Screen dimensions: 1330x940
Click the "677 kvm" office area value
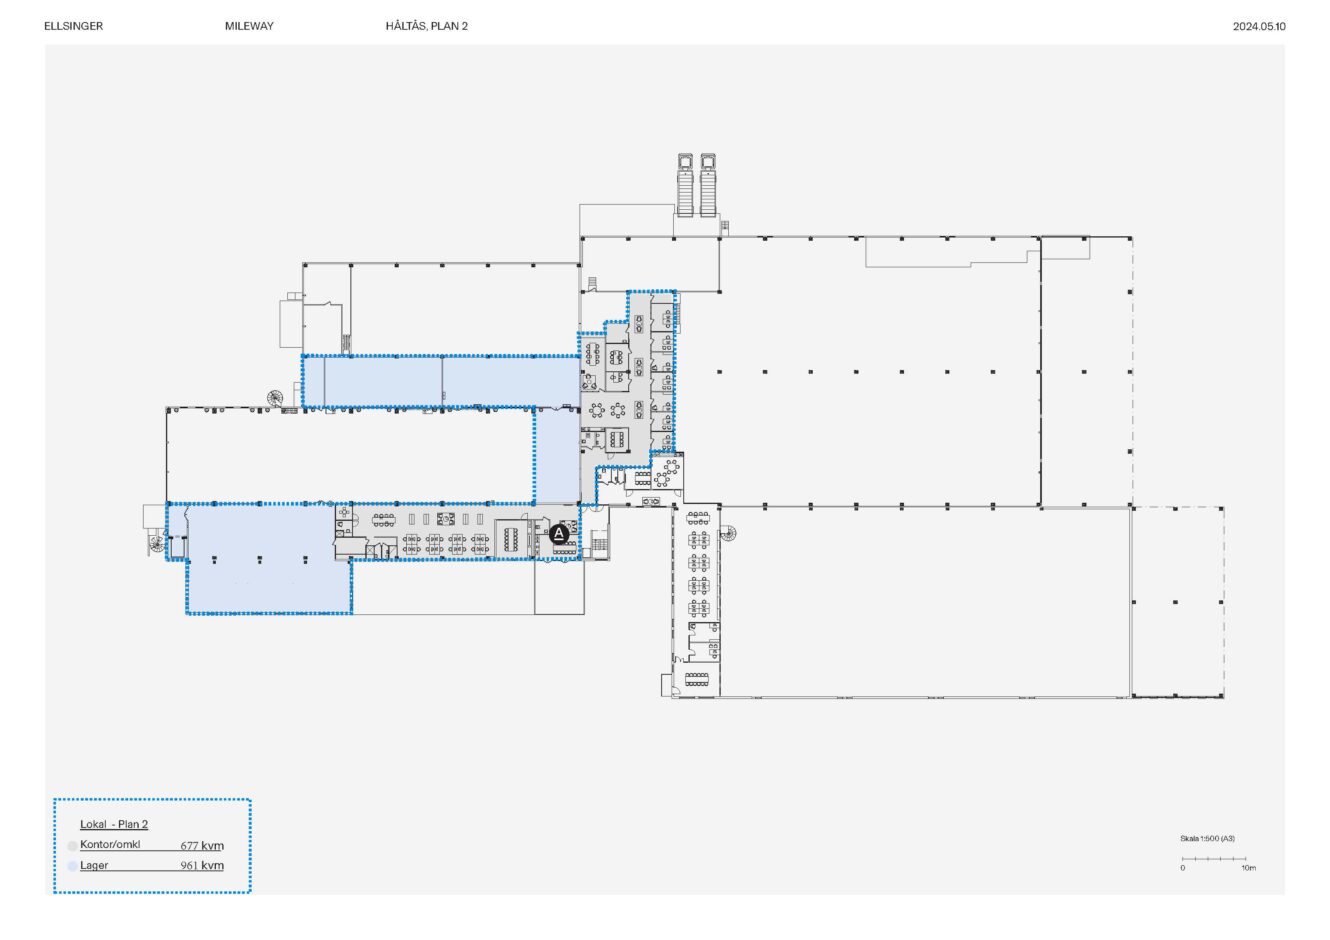(x=202, y=846)
